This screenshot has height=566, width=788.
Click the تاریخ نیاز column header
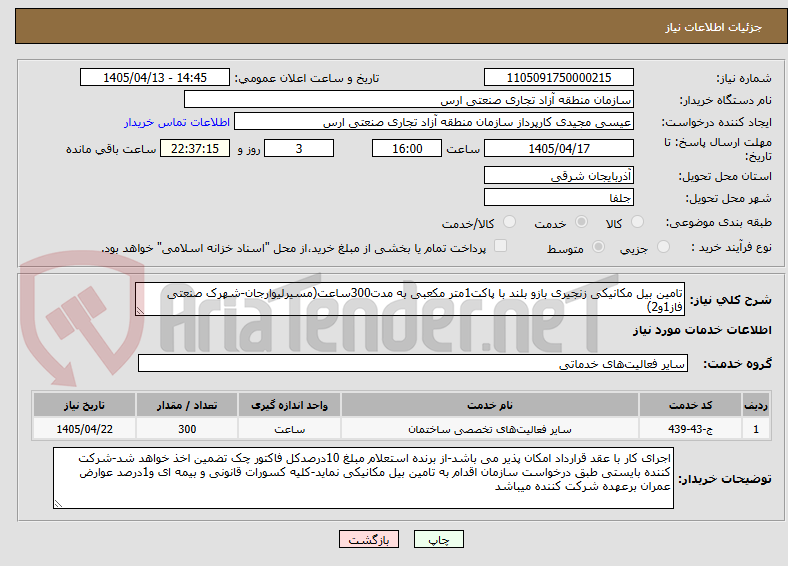click(84, 405)
